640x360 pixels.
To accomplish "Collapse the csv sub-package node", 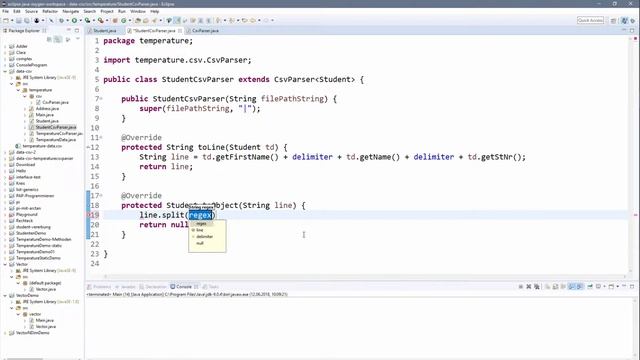I will [x=24, y=96].
